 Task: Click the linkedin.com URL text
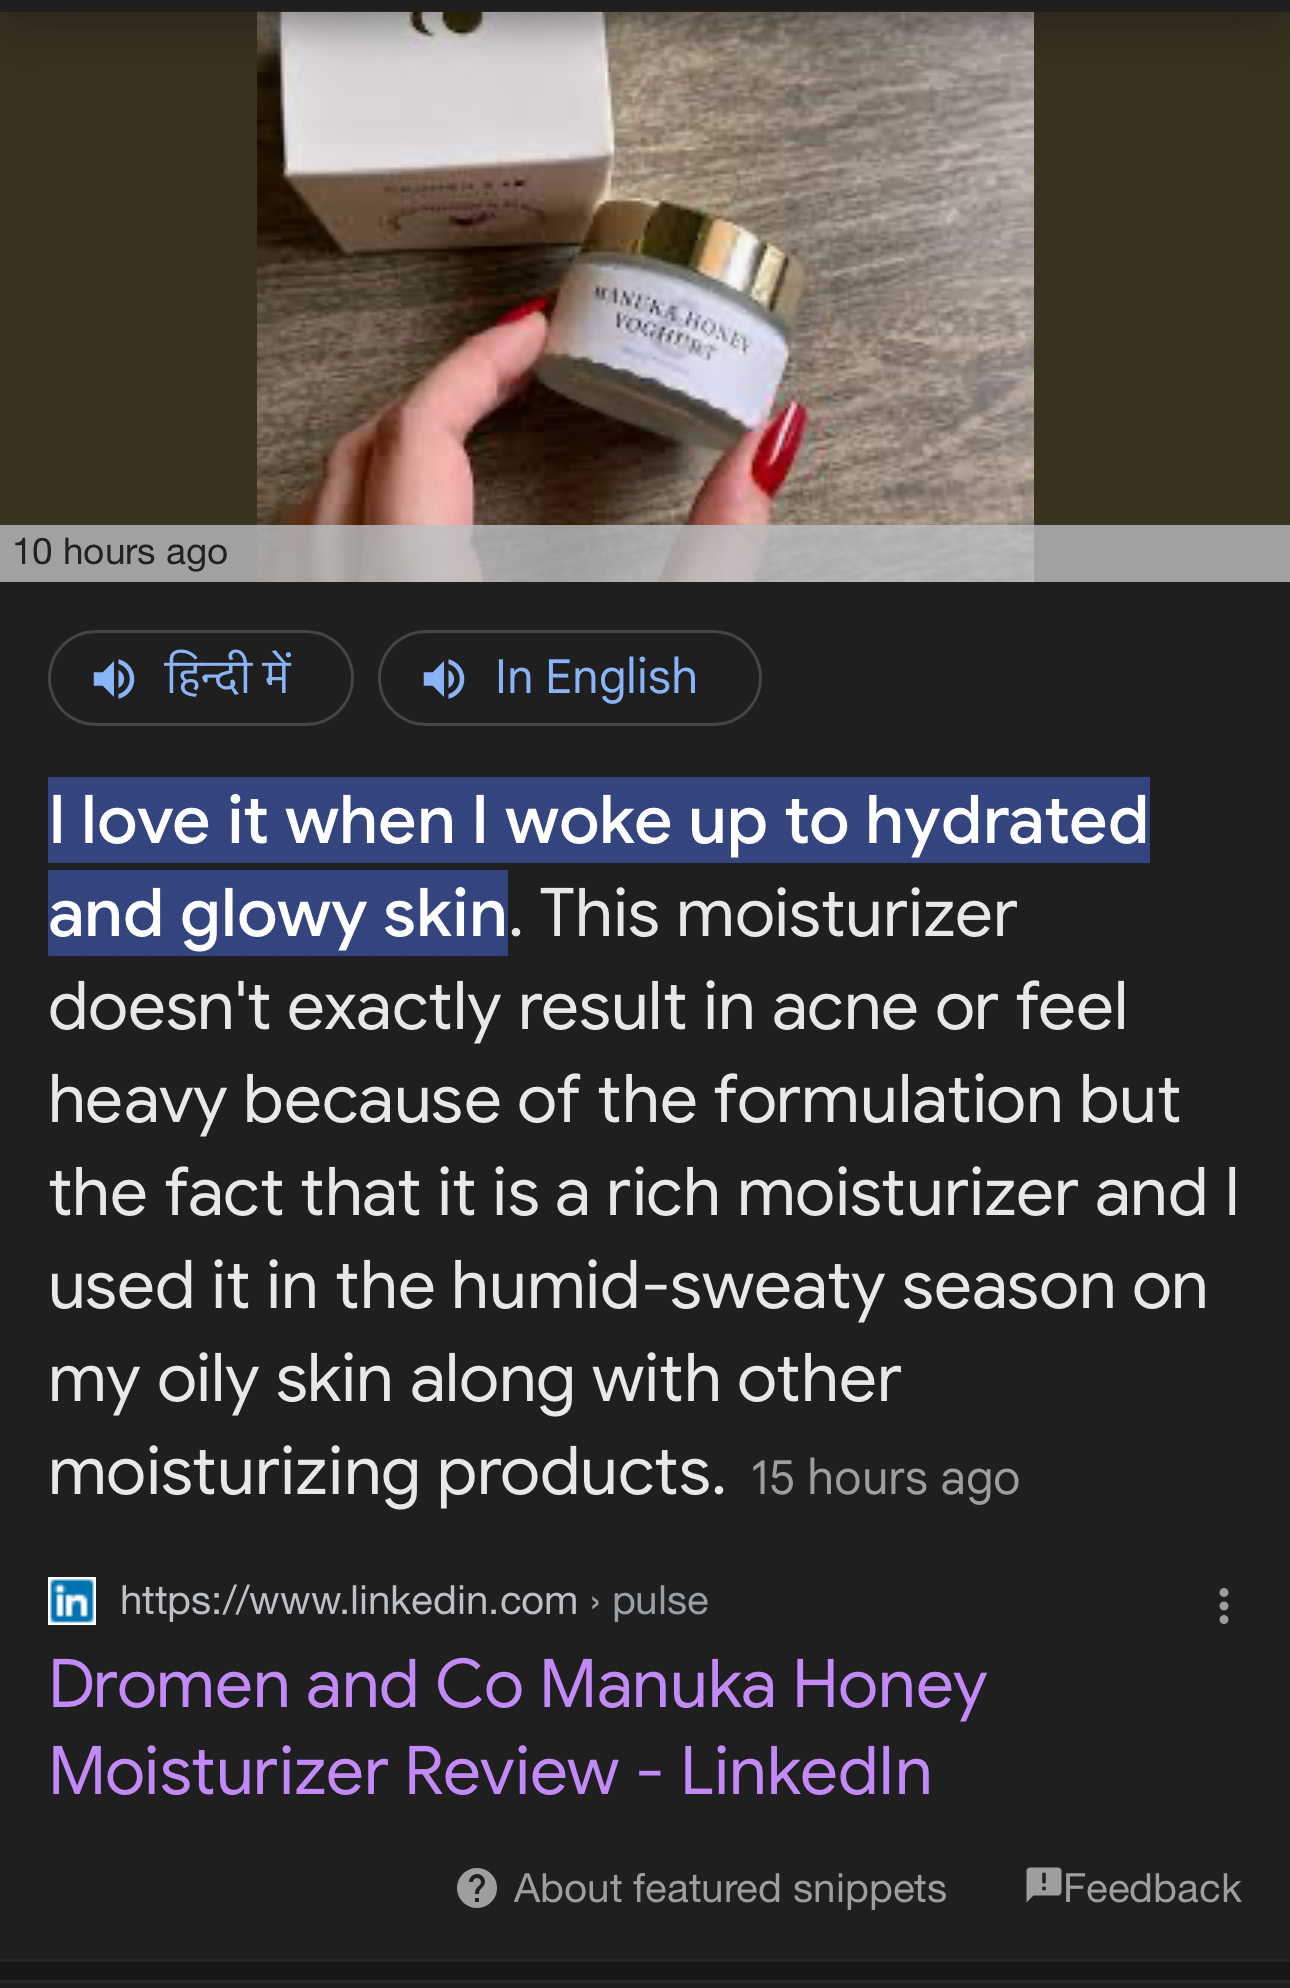pyautogui.click(x=348, y=1601)
